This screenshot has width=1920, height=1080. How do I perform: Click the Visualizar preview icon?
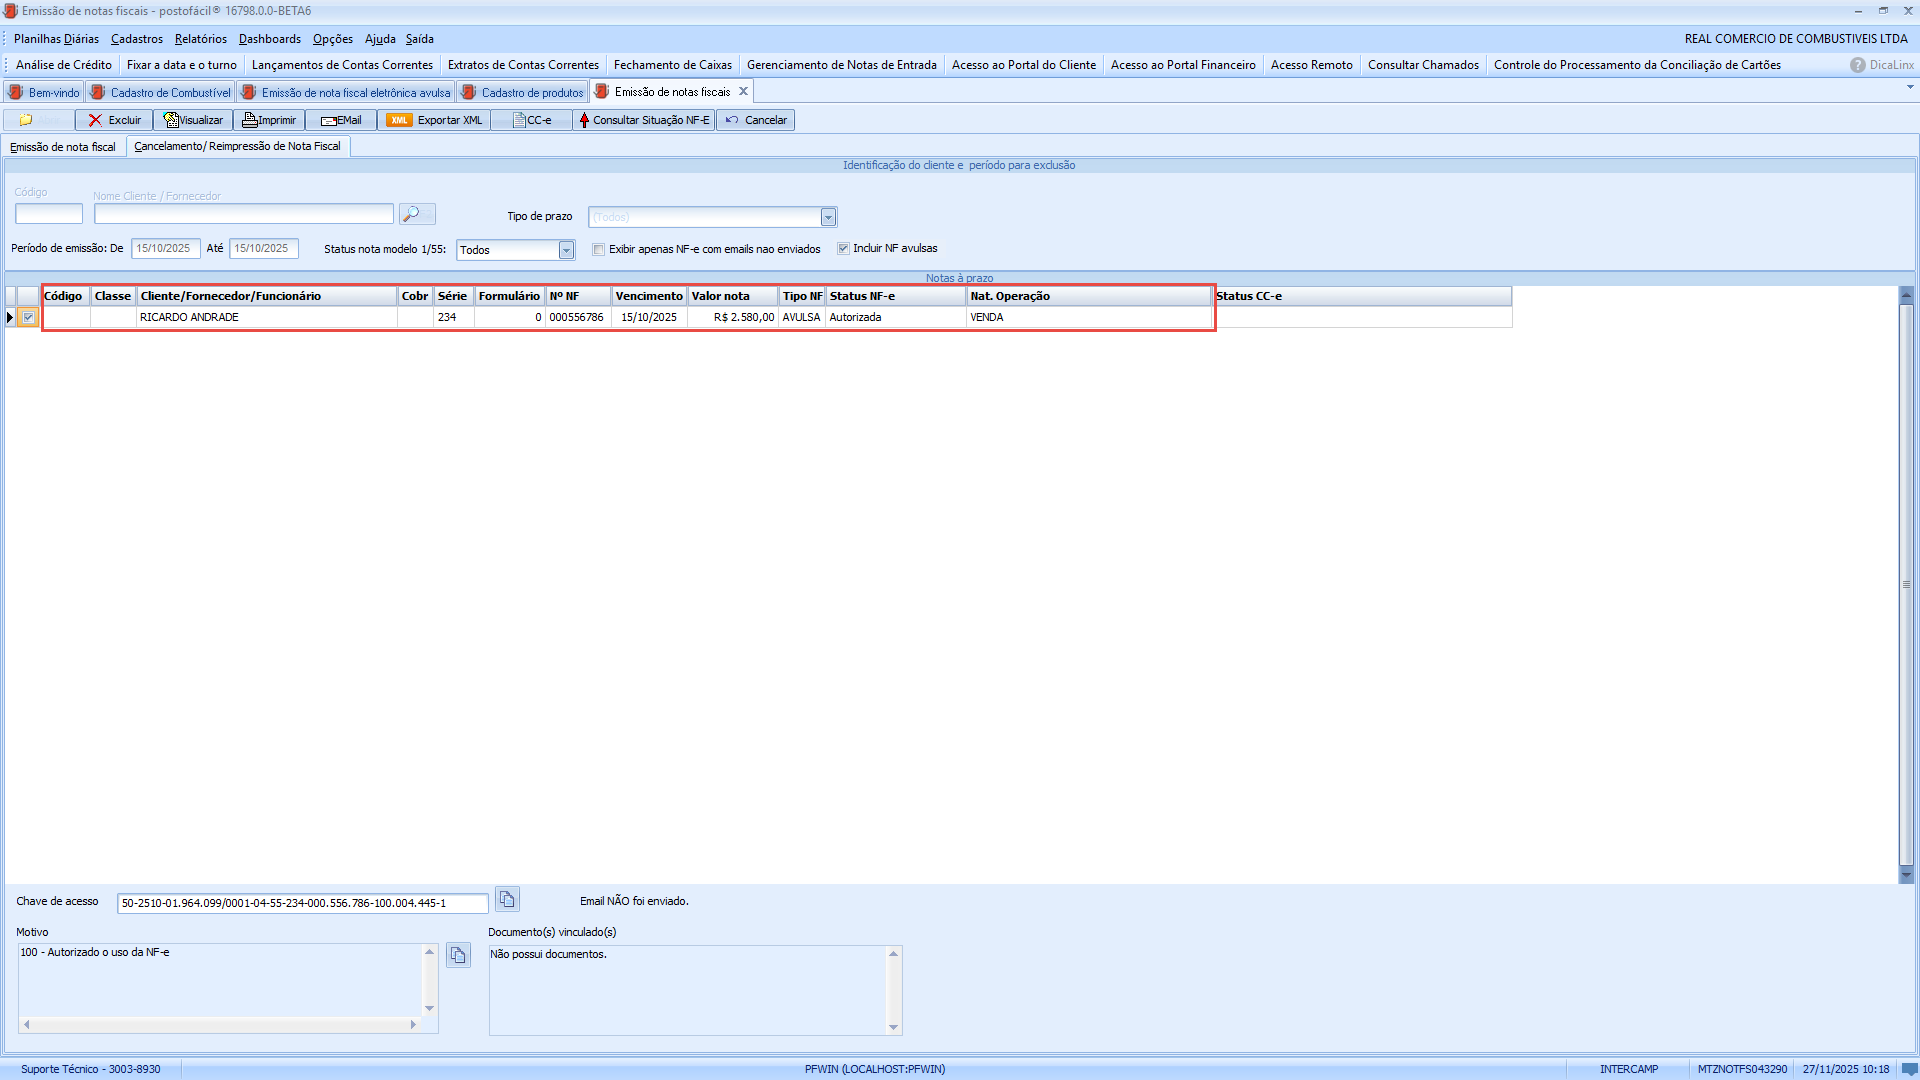(171, 120)
